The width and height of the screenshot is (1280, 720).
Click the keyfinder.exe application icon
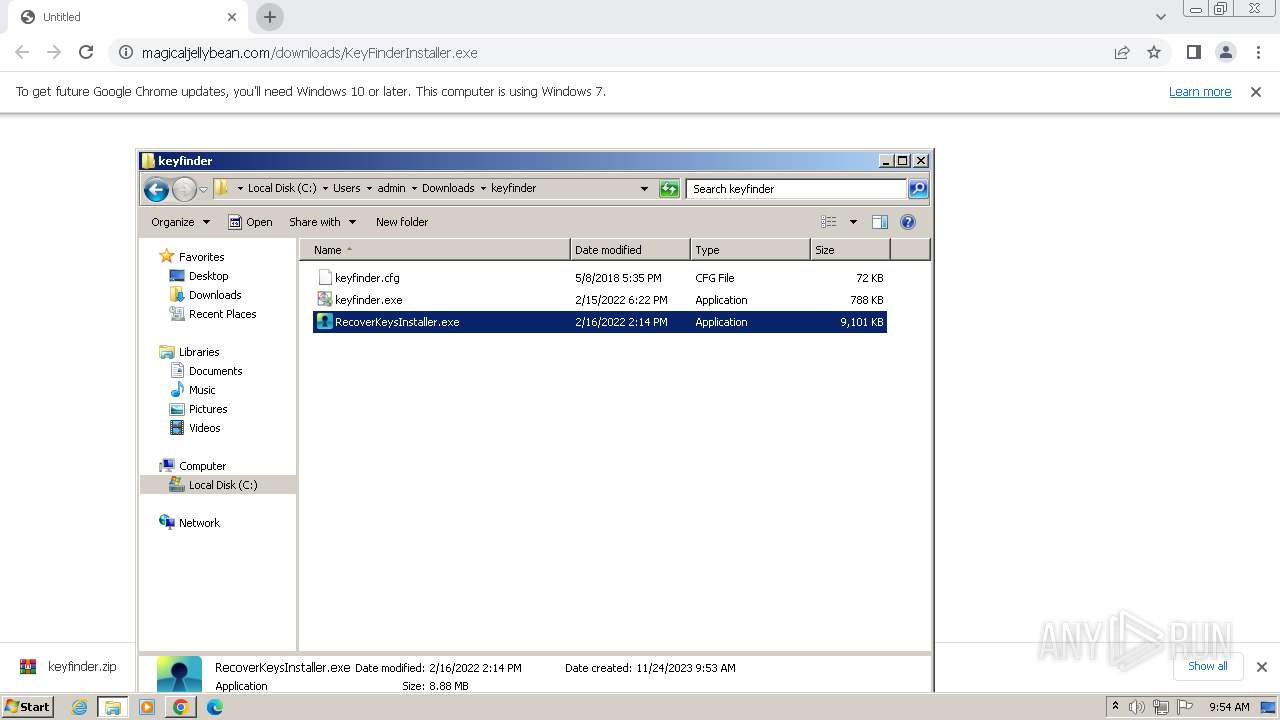point(324,300)
